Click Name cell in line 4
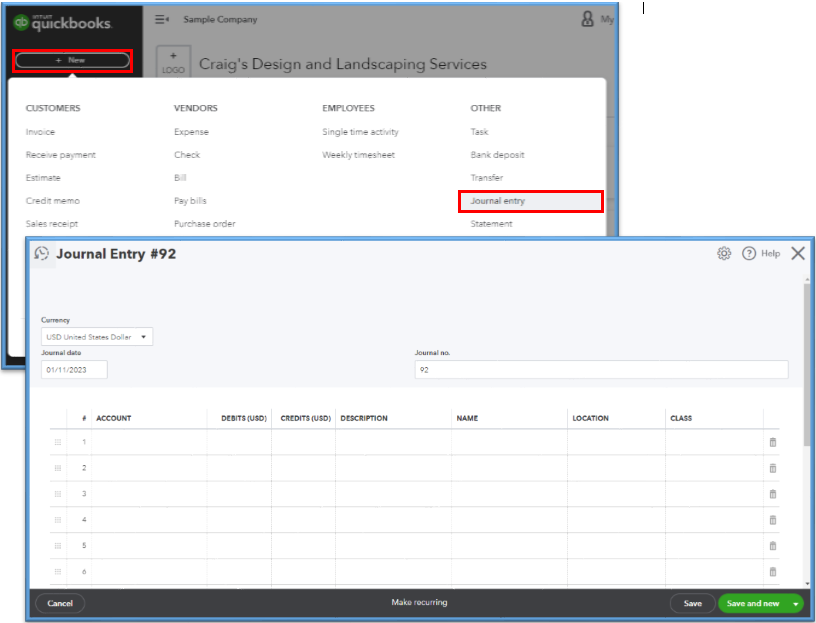The width and height of the screenshot is (816, 623). pos(509,520)
